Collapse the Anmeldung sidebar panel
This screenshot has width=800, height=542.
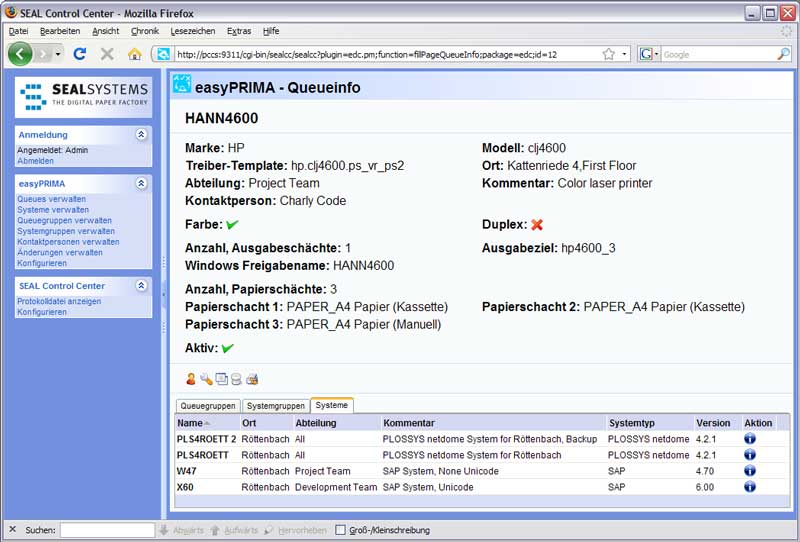point(141,134)
